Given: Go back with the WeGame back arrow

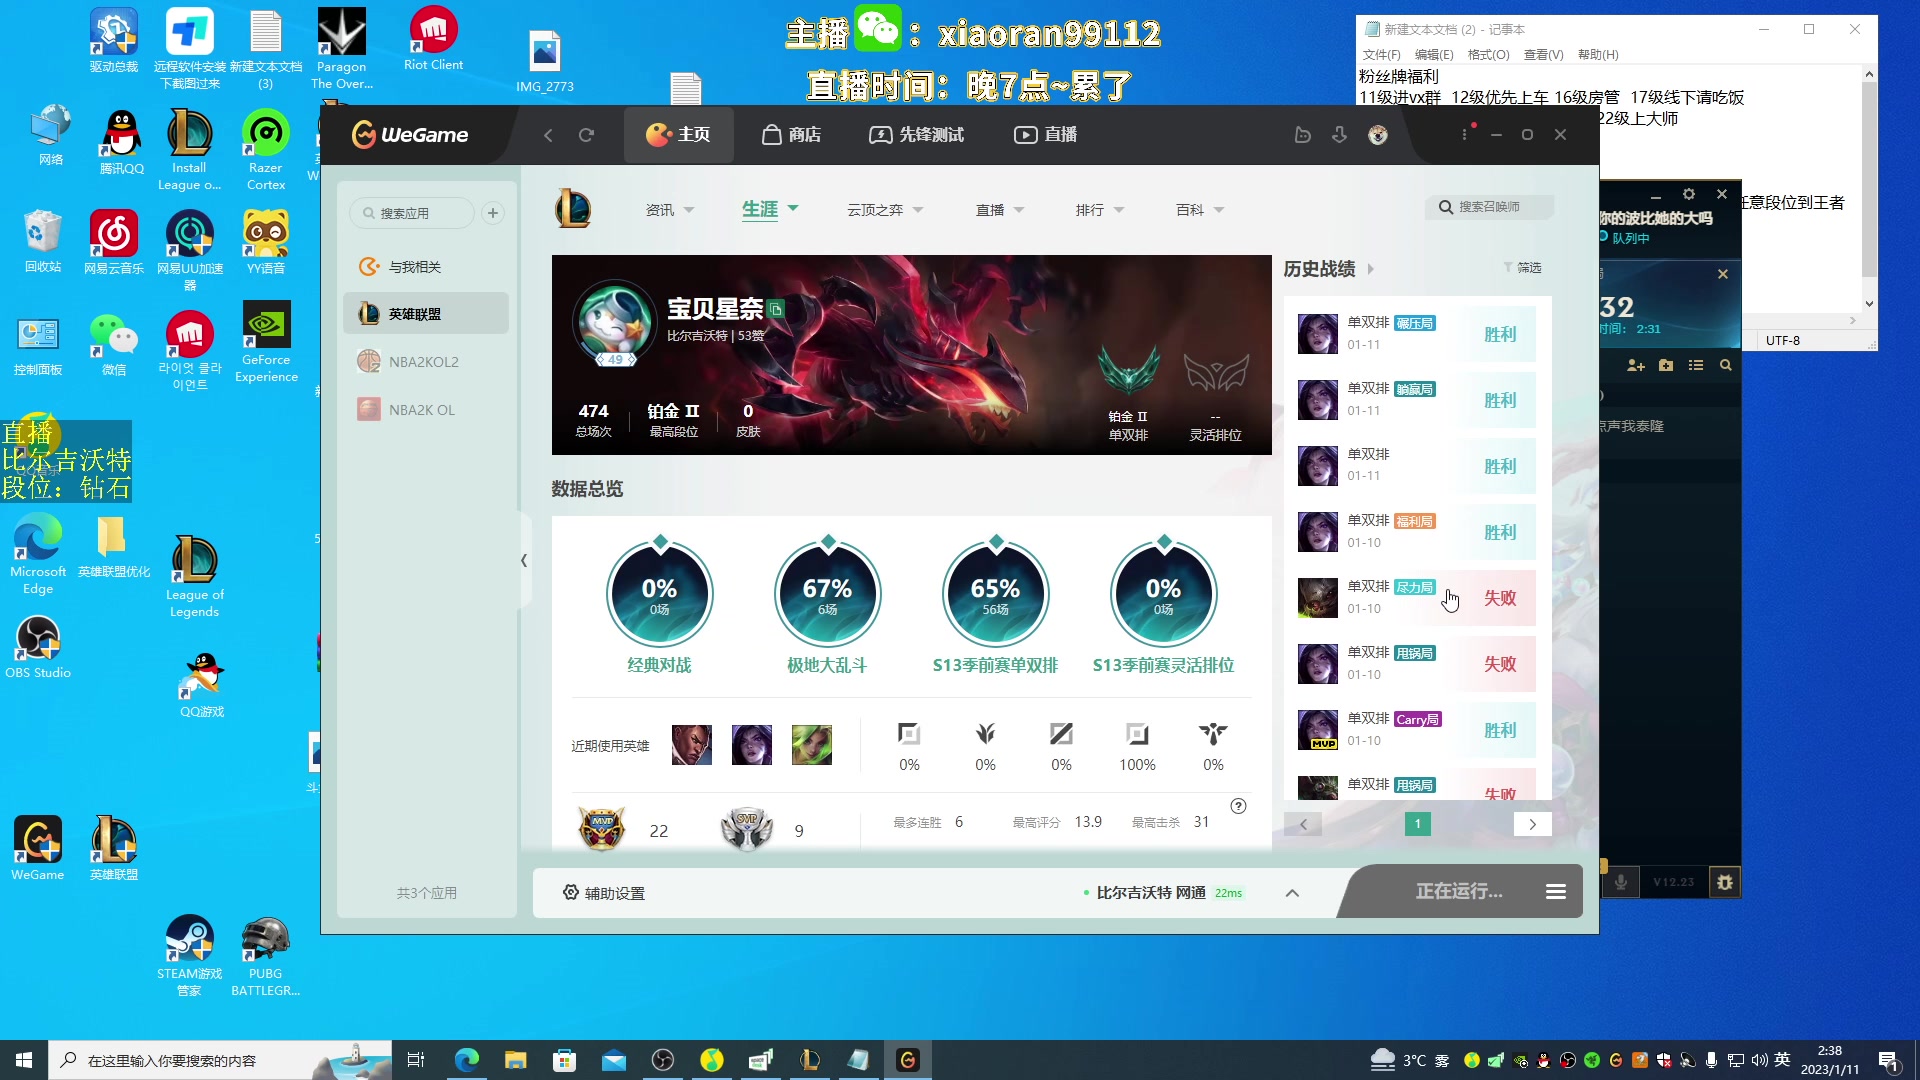Looking at the screenshot, I should coord(548,135).
